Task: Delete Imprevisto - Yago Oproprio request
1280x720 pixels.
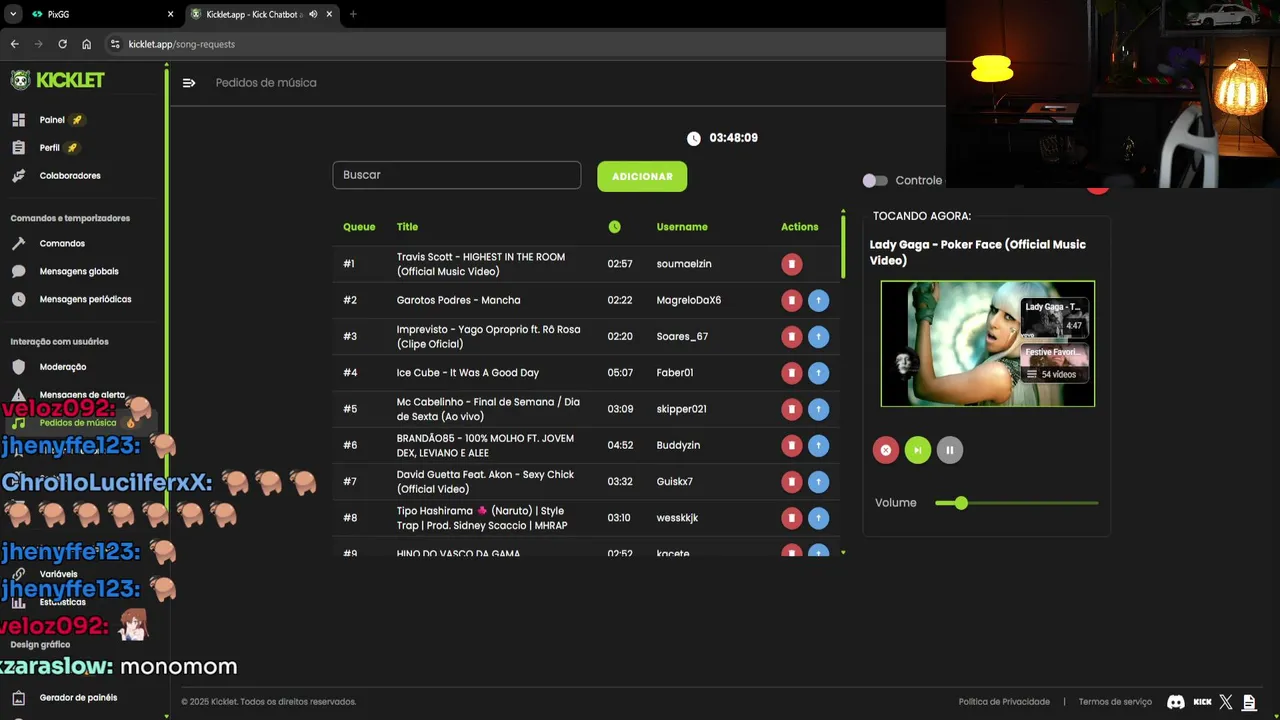Action: pos(791,336)
